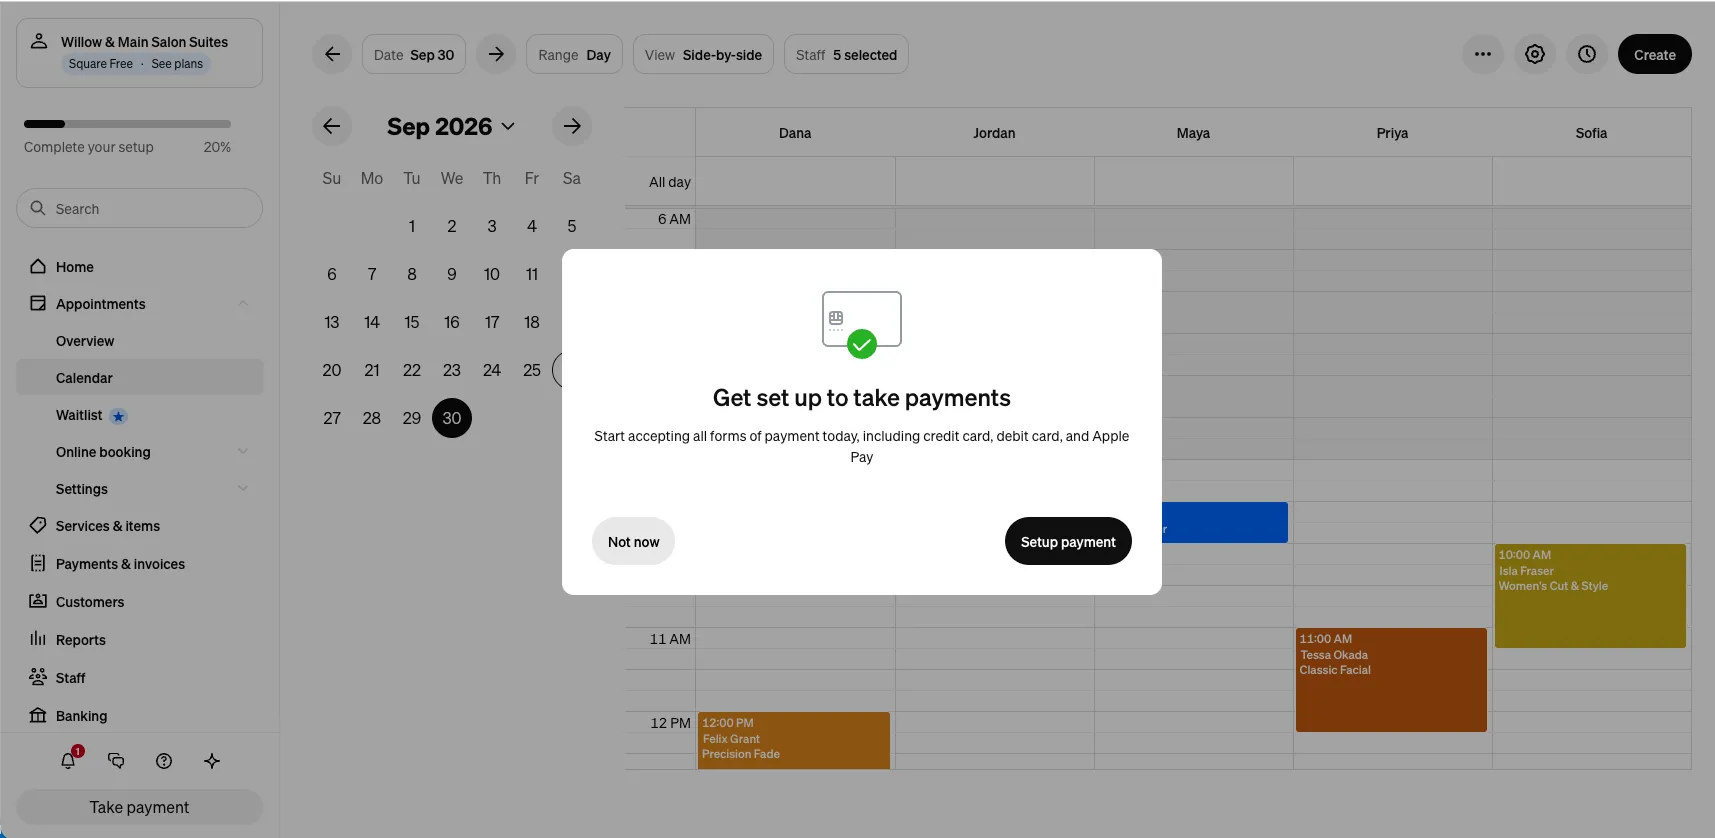This screenshot has height=838, width=1715.
Task: Show previous month in mini calendar
Action: (x=332, y=126)
